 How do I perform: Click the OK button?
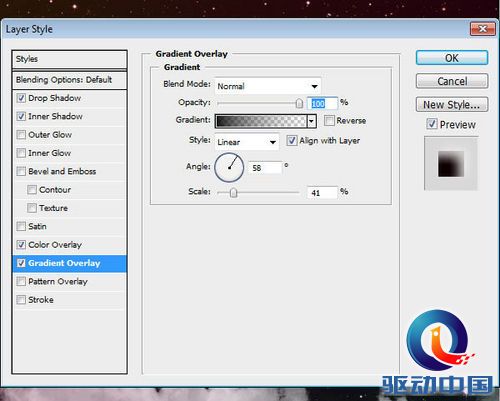pos(452,58)
